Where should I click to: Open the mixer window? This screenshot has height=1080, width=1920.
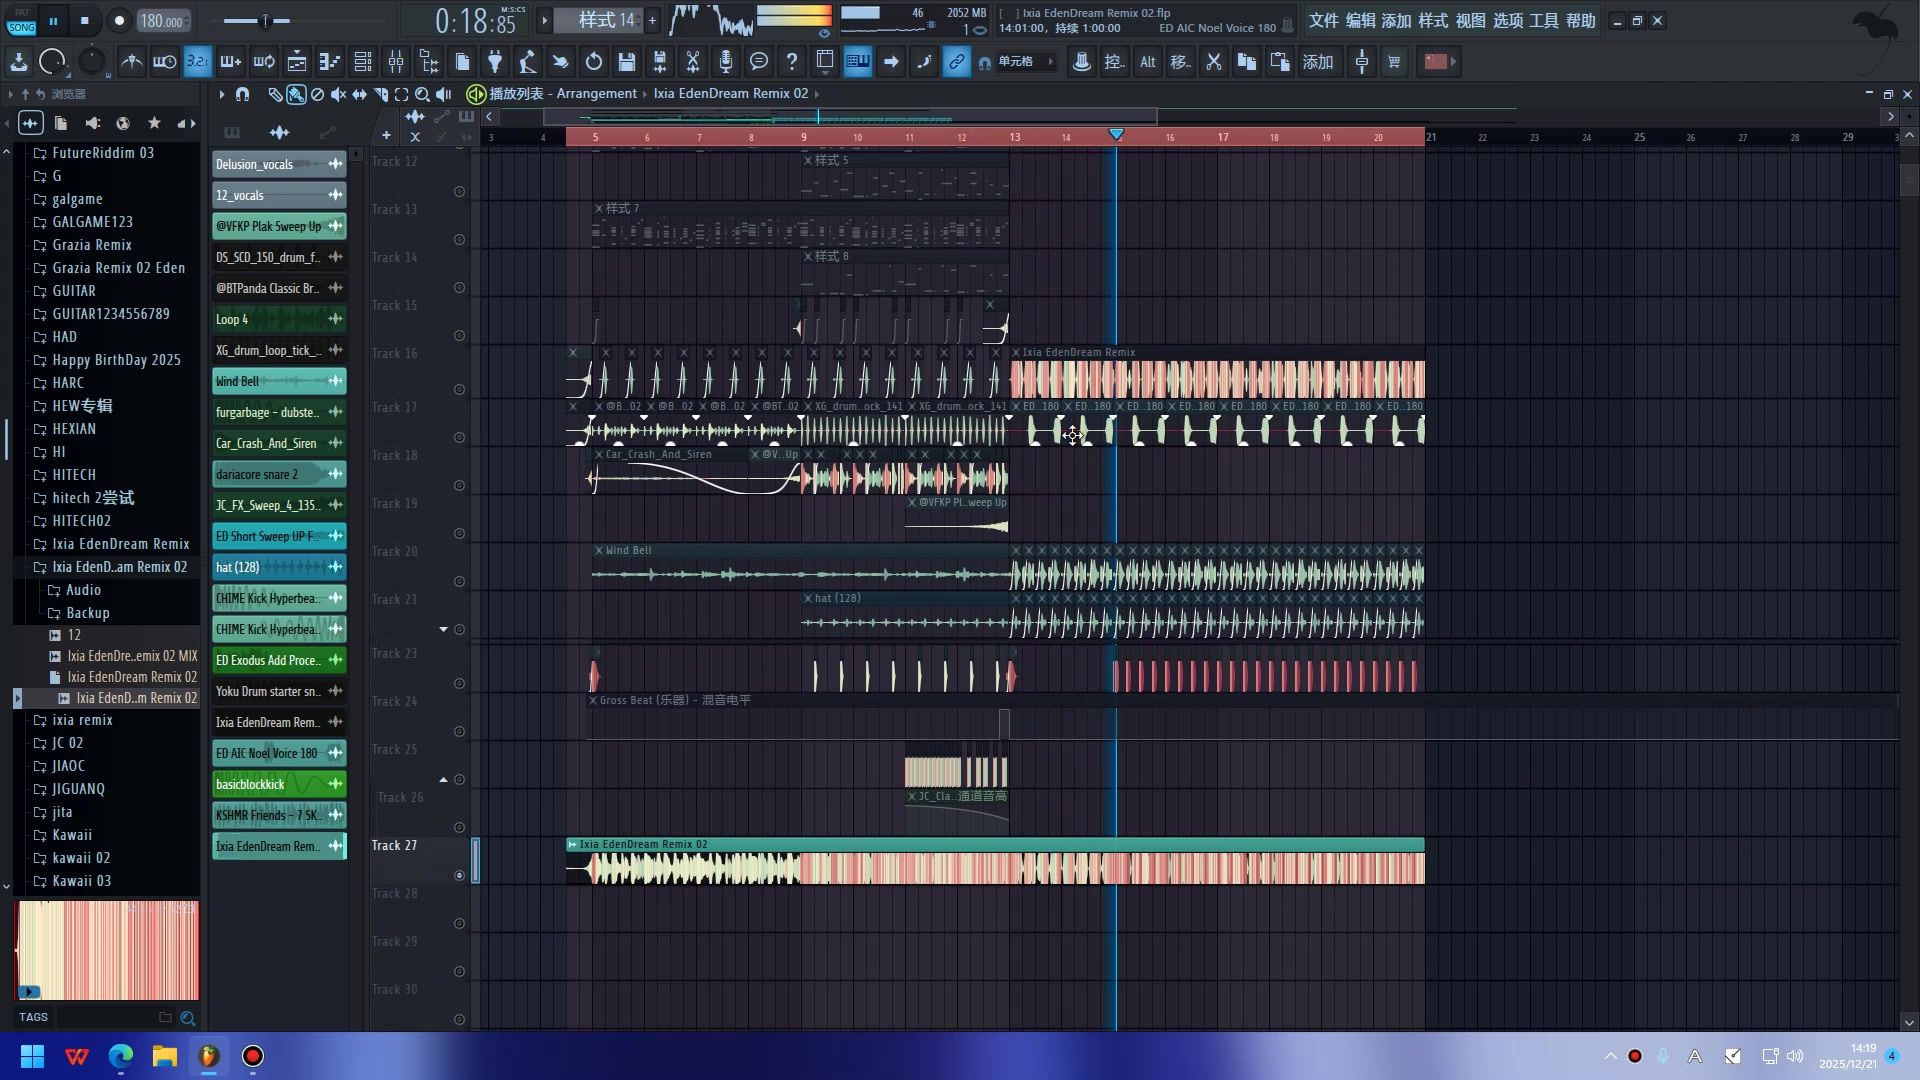pos(396,62)
